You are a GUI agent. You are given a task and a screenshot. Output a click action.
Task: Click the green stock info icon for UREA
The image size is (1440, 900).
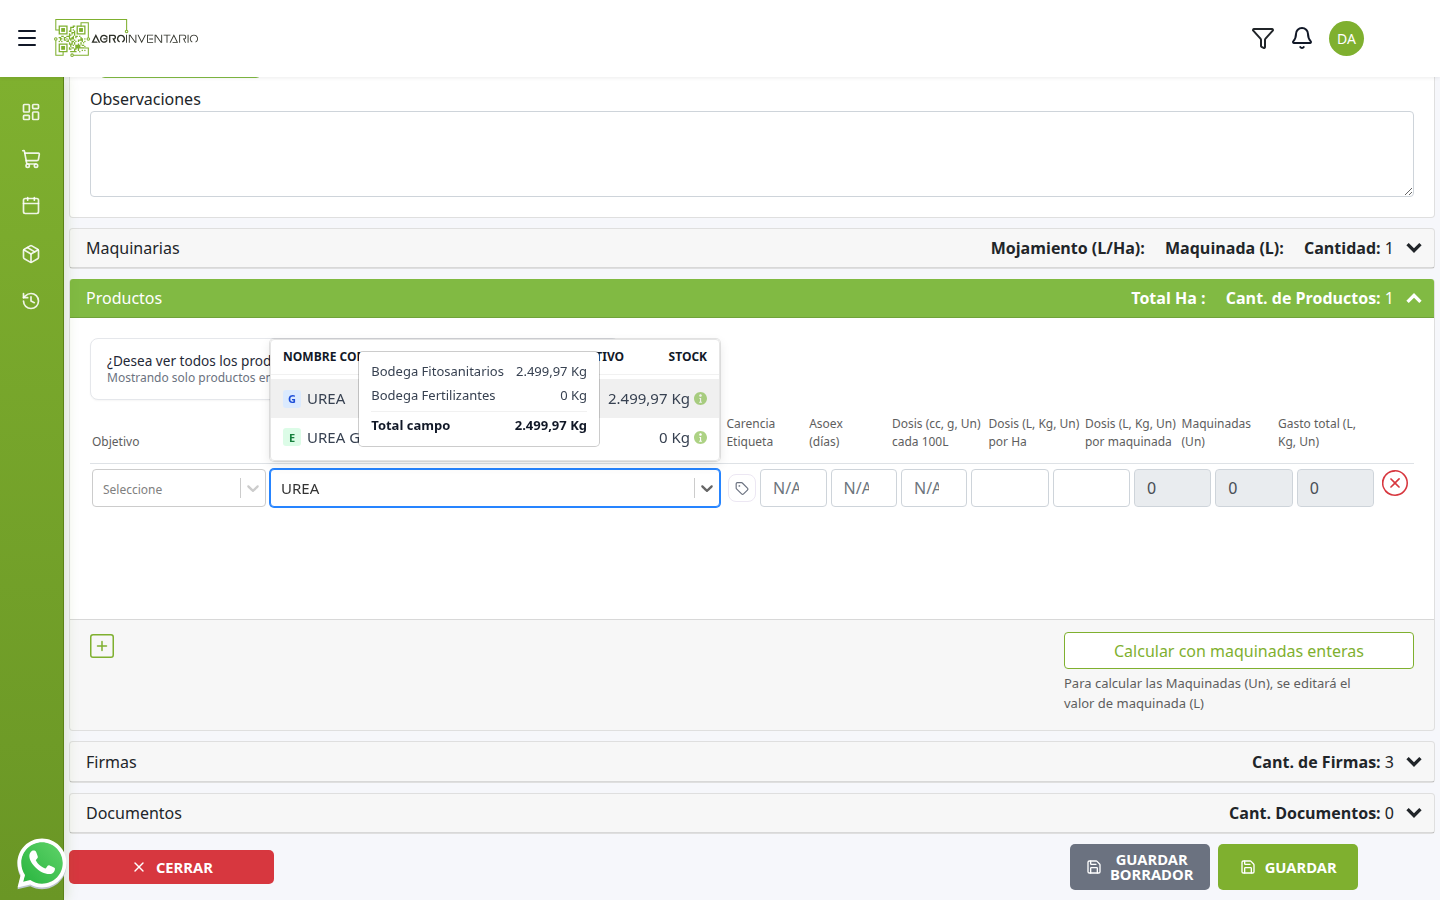click(701, 398)
